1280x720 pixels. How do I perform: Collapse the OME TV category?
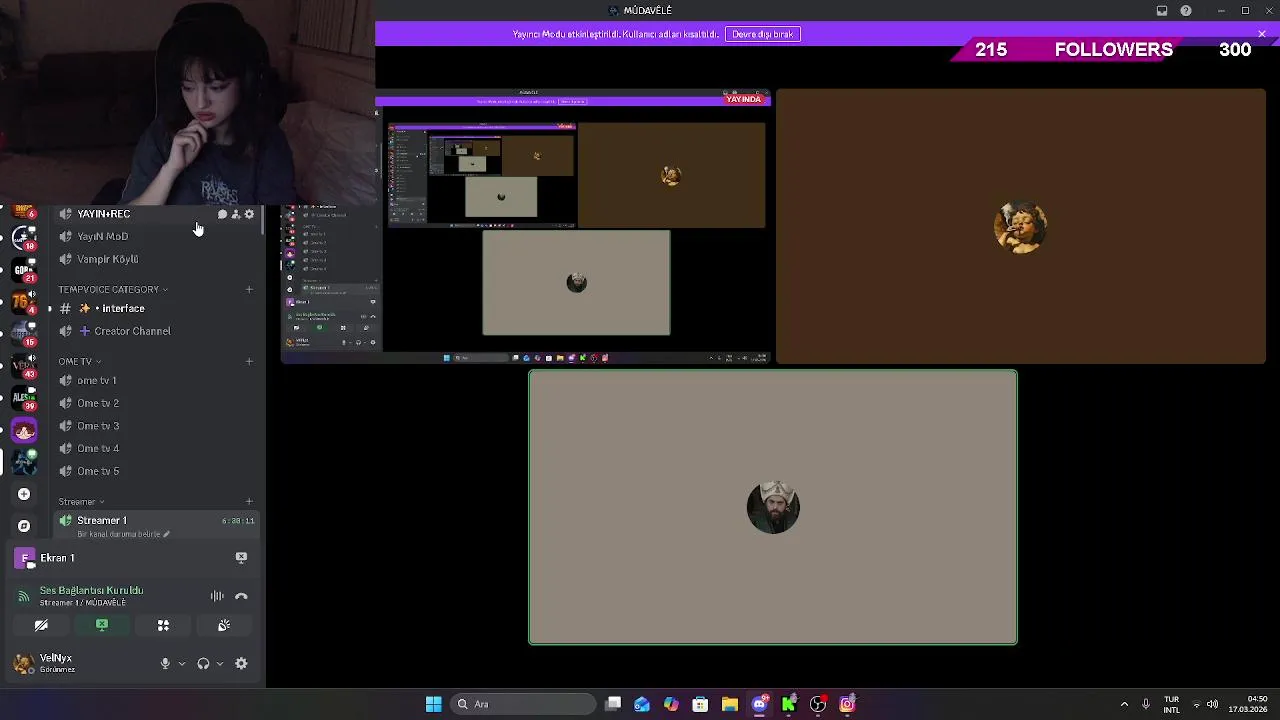[x=80, y=362]
